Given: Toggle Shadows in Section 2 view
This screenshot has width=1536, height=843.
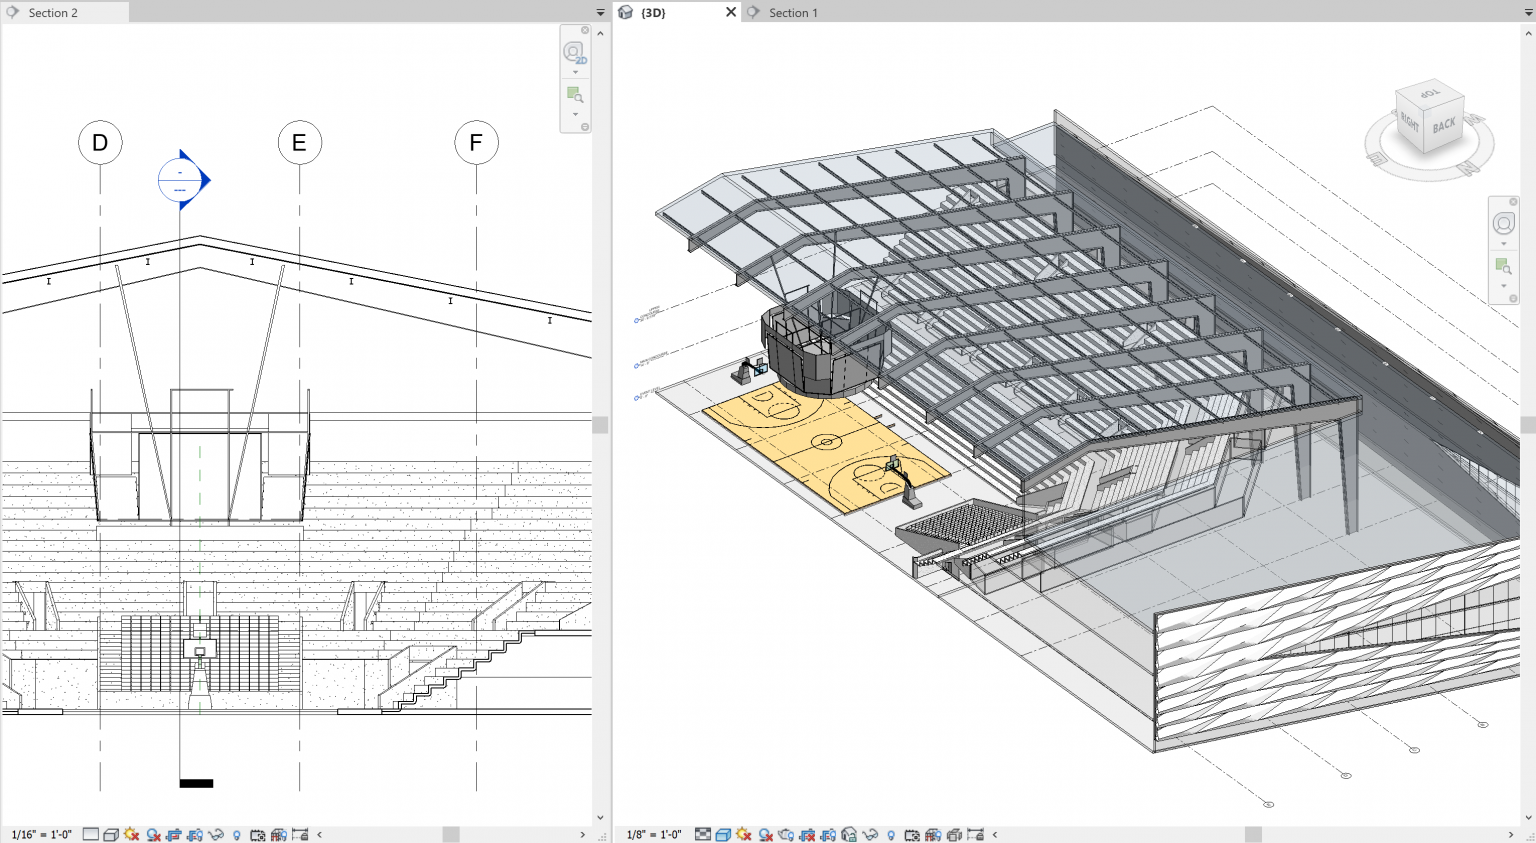Looking at the screenshot, I should coord(153,833).
